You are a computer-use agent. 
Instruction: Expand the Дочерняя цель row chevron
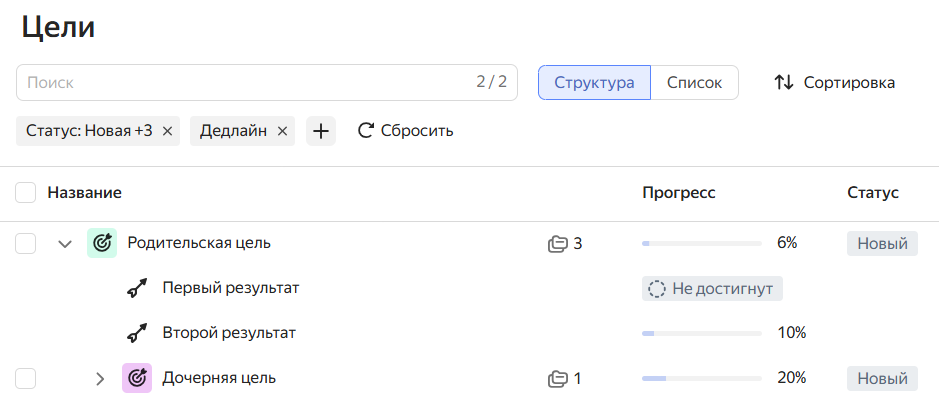(100, 378)
